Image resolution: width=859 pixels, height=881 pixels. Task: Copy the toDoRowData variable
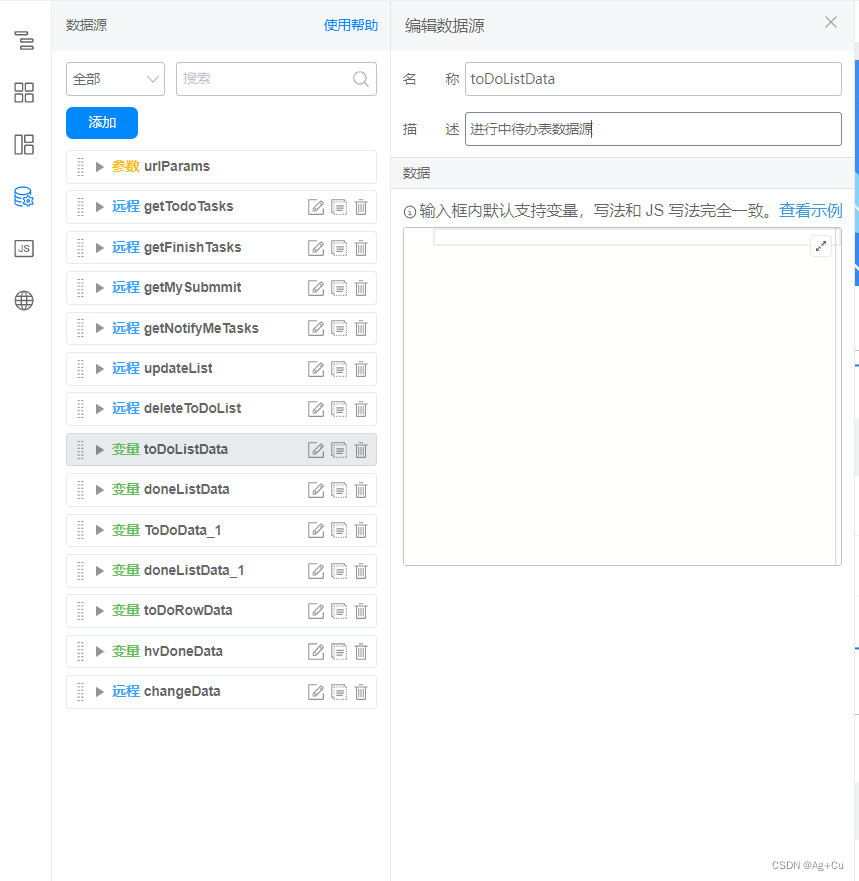pos(339,611)
